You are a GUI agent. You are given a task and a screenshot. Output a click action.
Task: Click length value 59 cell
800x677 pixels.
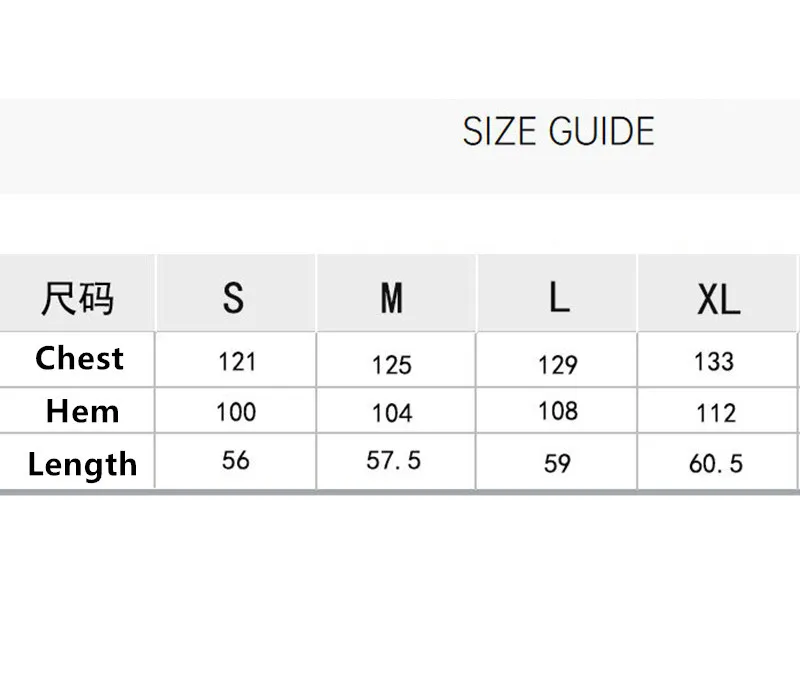[557, 464]
